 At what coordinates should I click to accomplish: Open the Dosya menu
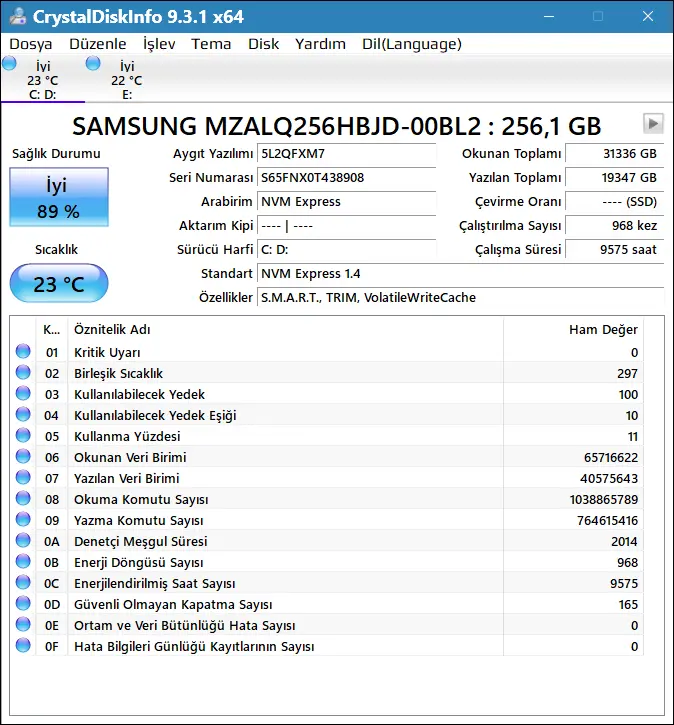pos(31,44)
